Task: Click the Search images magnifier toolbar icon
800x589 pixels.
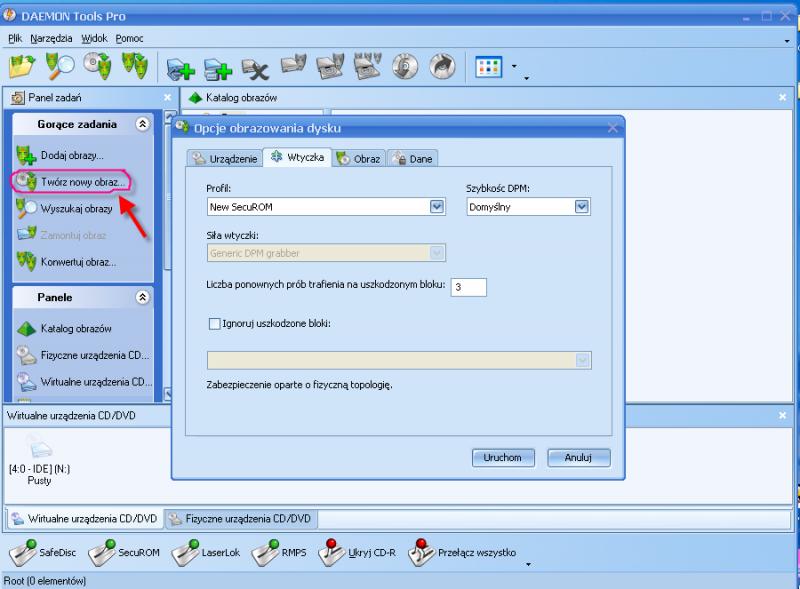Action: (x=60, y=66)
